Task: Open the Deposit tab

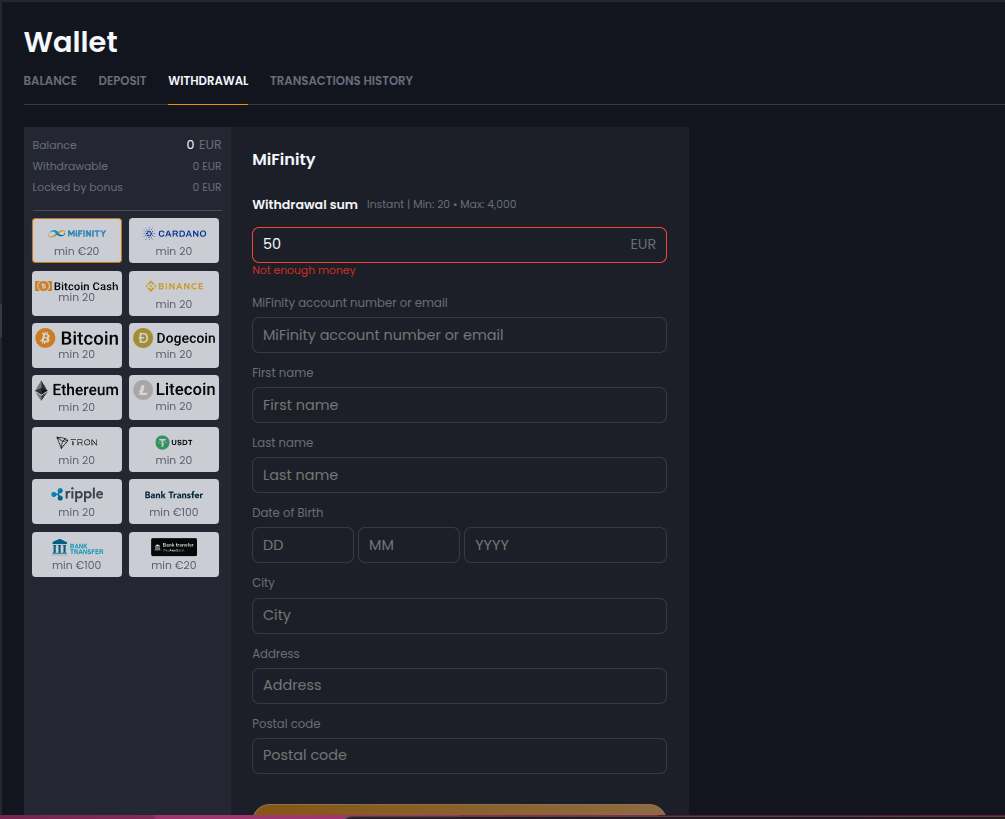Action: pos(122,81)
